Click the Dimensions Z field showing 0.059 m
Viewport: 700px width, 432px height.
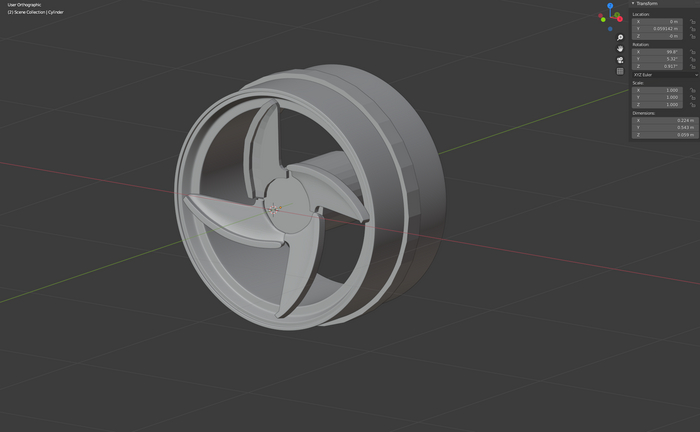665,135
